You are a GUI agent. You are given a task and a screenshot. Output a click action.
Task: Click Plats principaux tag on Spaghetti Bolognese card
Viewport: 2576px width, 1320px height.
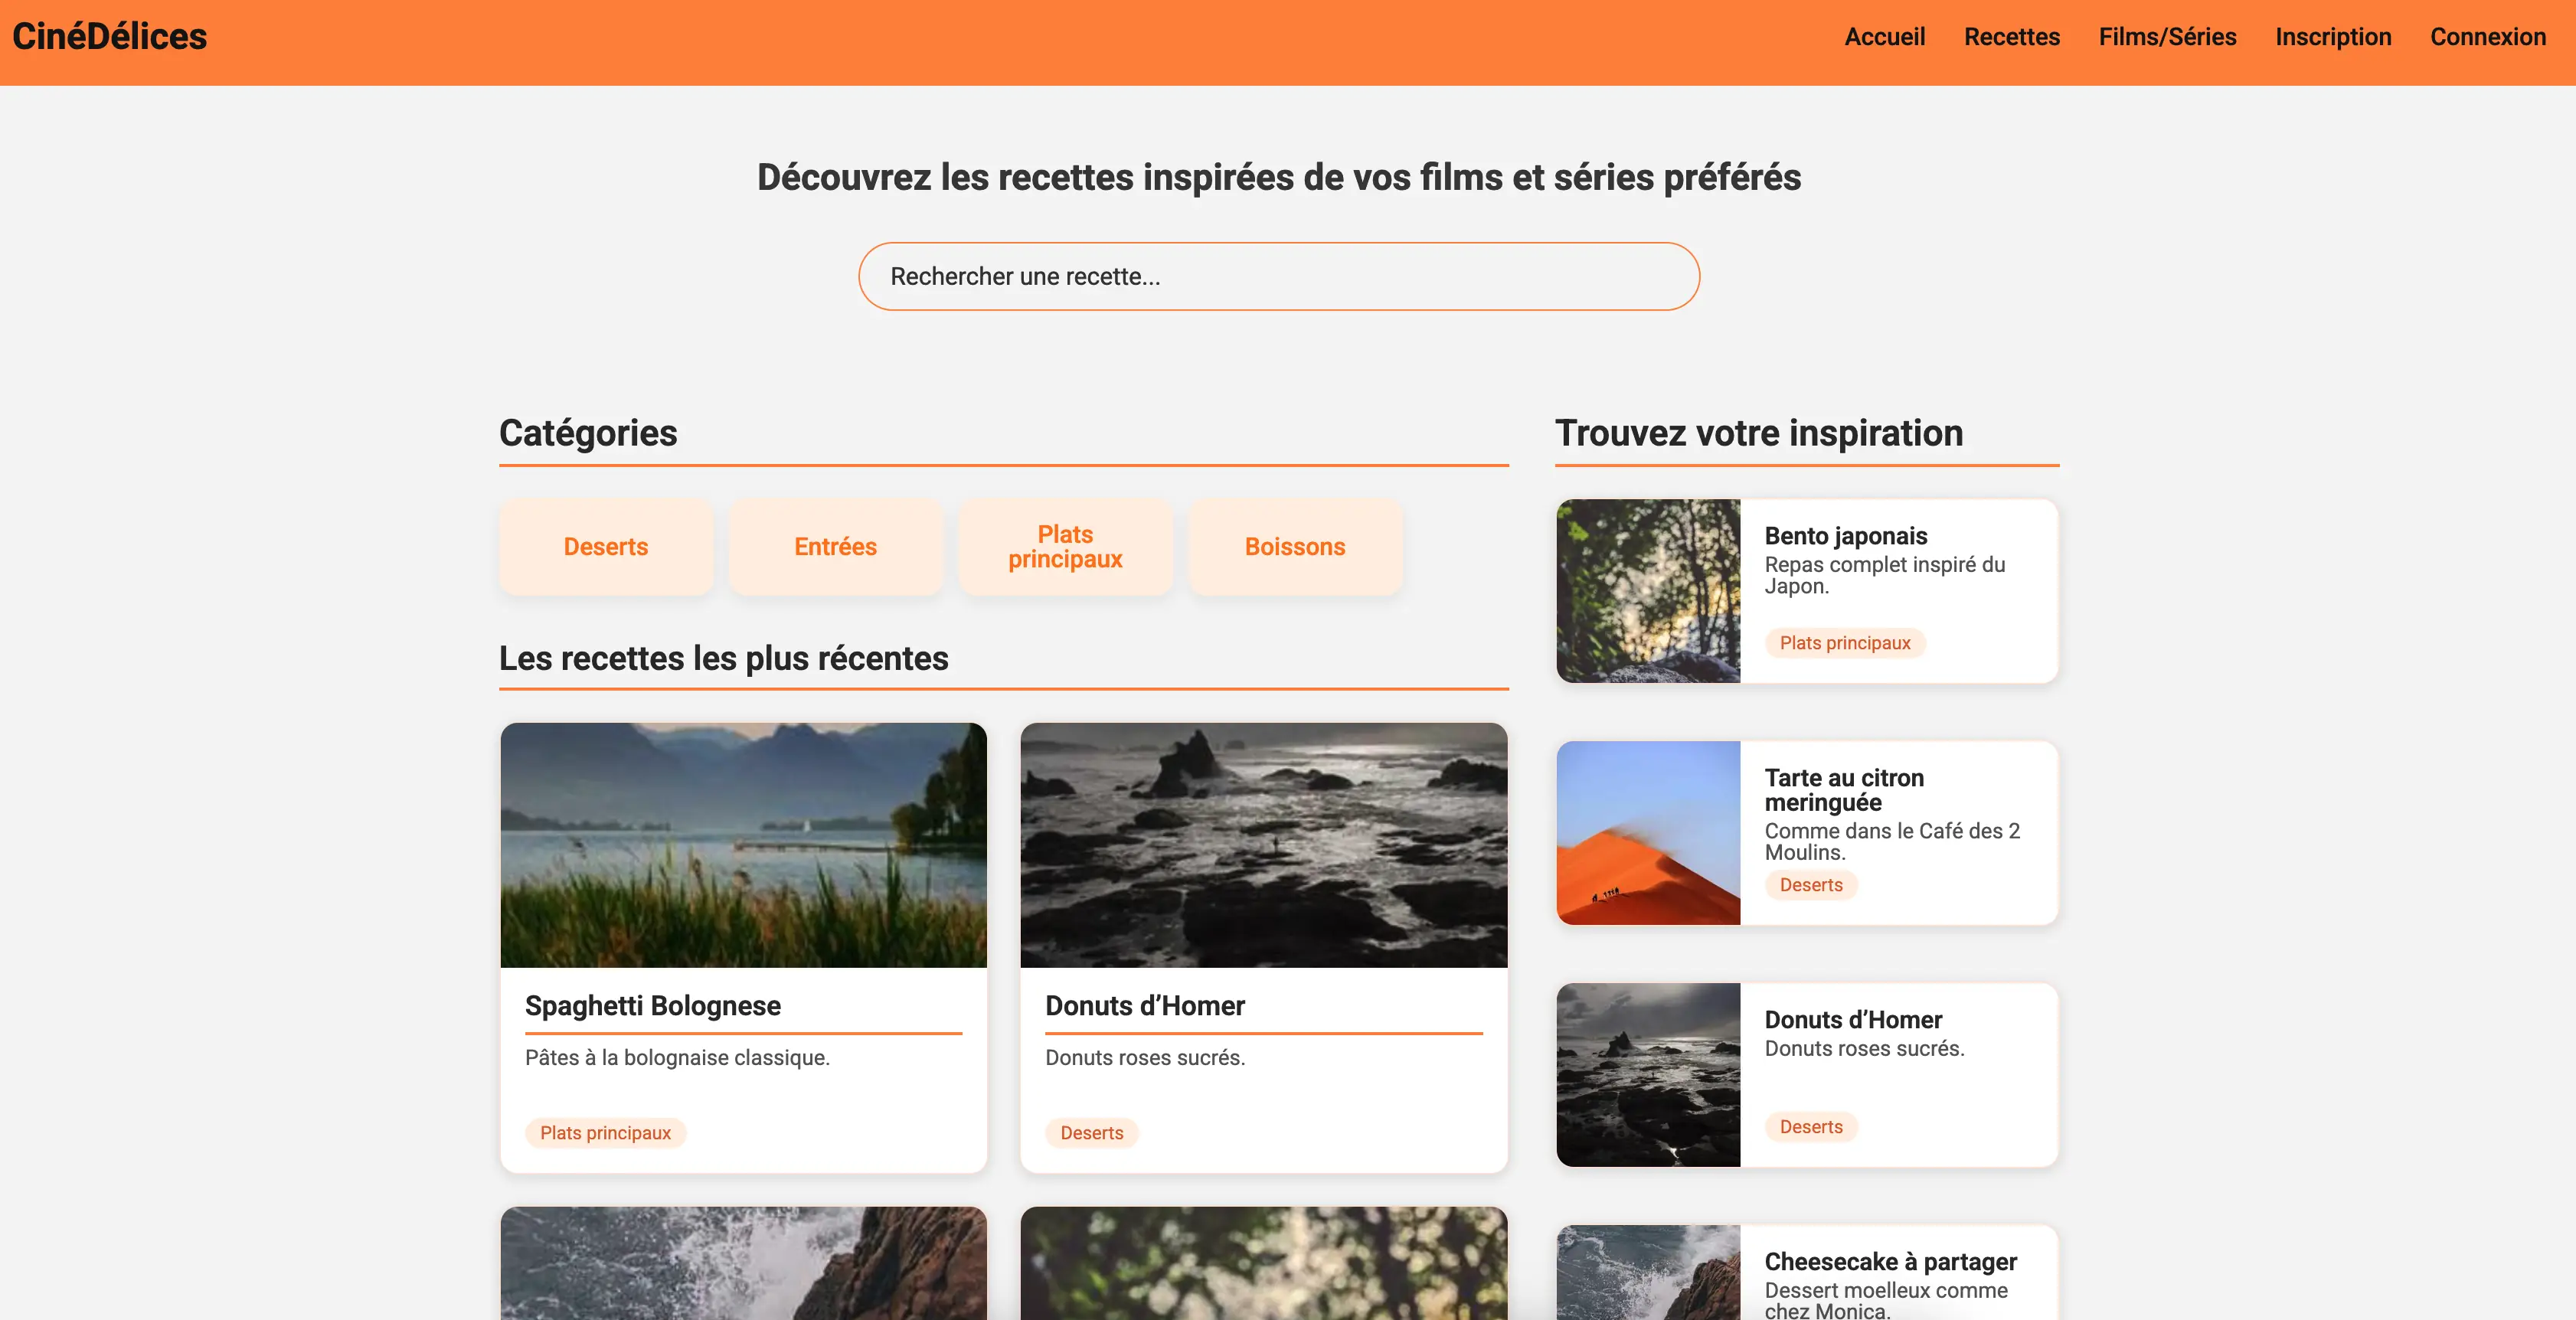point(605,1133)
